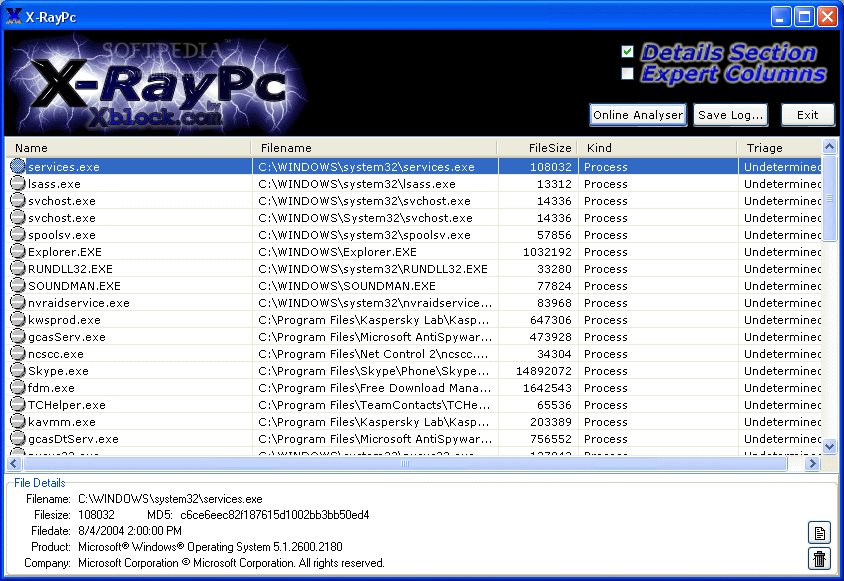Viewport: 844px width, 581px height.
Task: Click the copy document icon in File Details
Action: coord(819,533)
